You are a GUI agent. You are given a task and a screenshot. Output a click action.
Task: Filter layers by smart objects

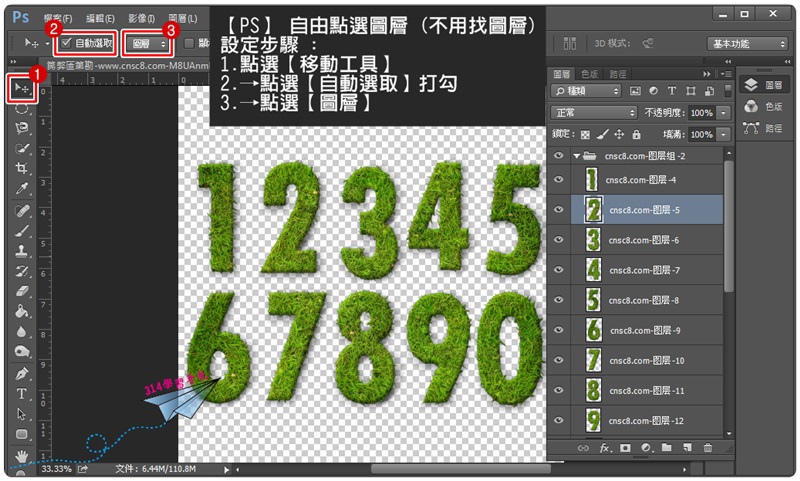pos(710,91)
